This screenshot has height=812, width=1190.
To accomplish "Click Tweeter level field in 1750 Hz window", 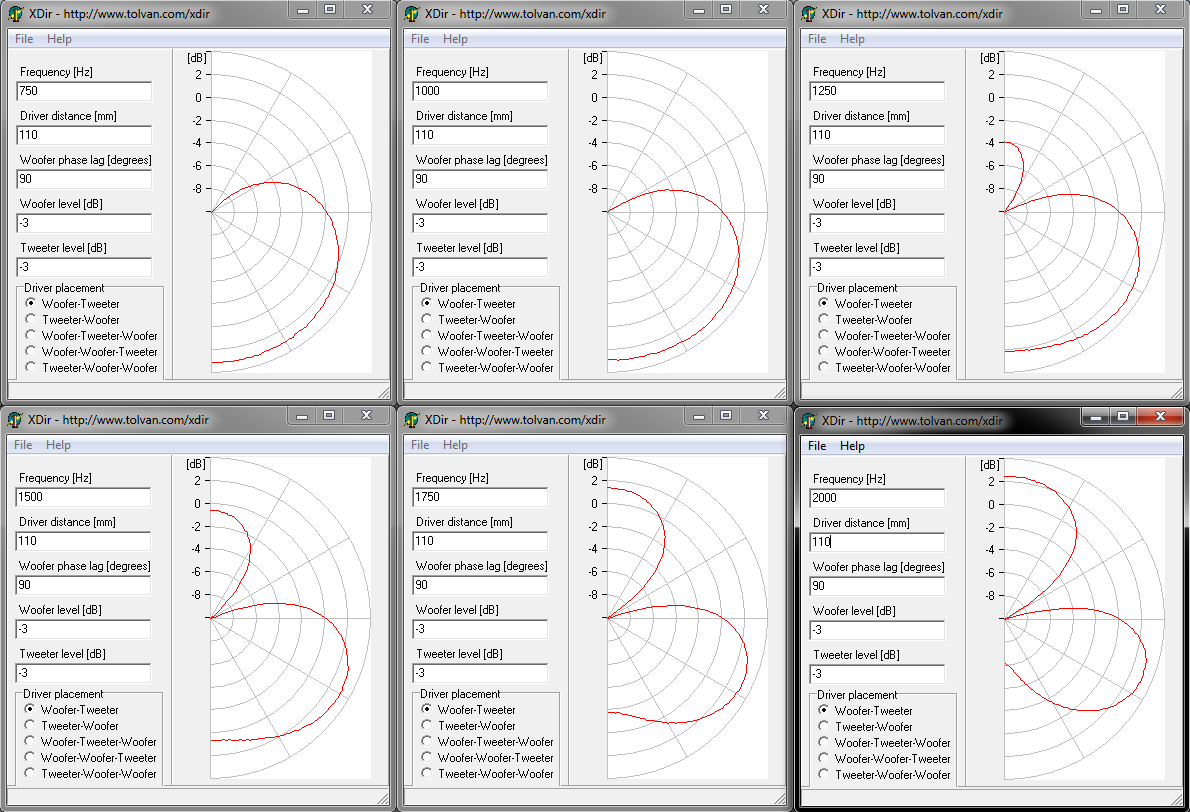I will click(x=480, y=673).
